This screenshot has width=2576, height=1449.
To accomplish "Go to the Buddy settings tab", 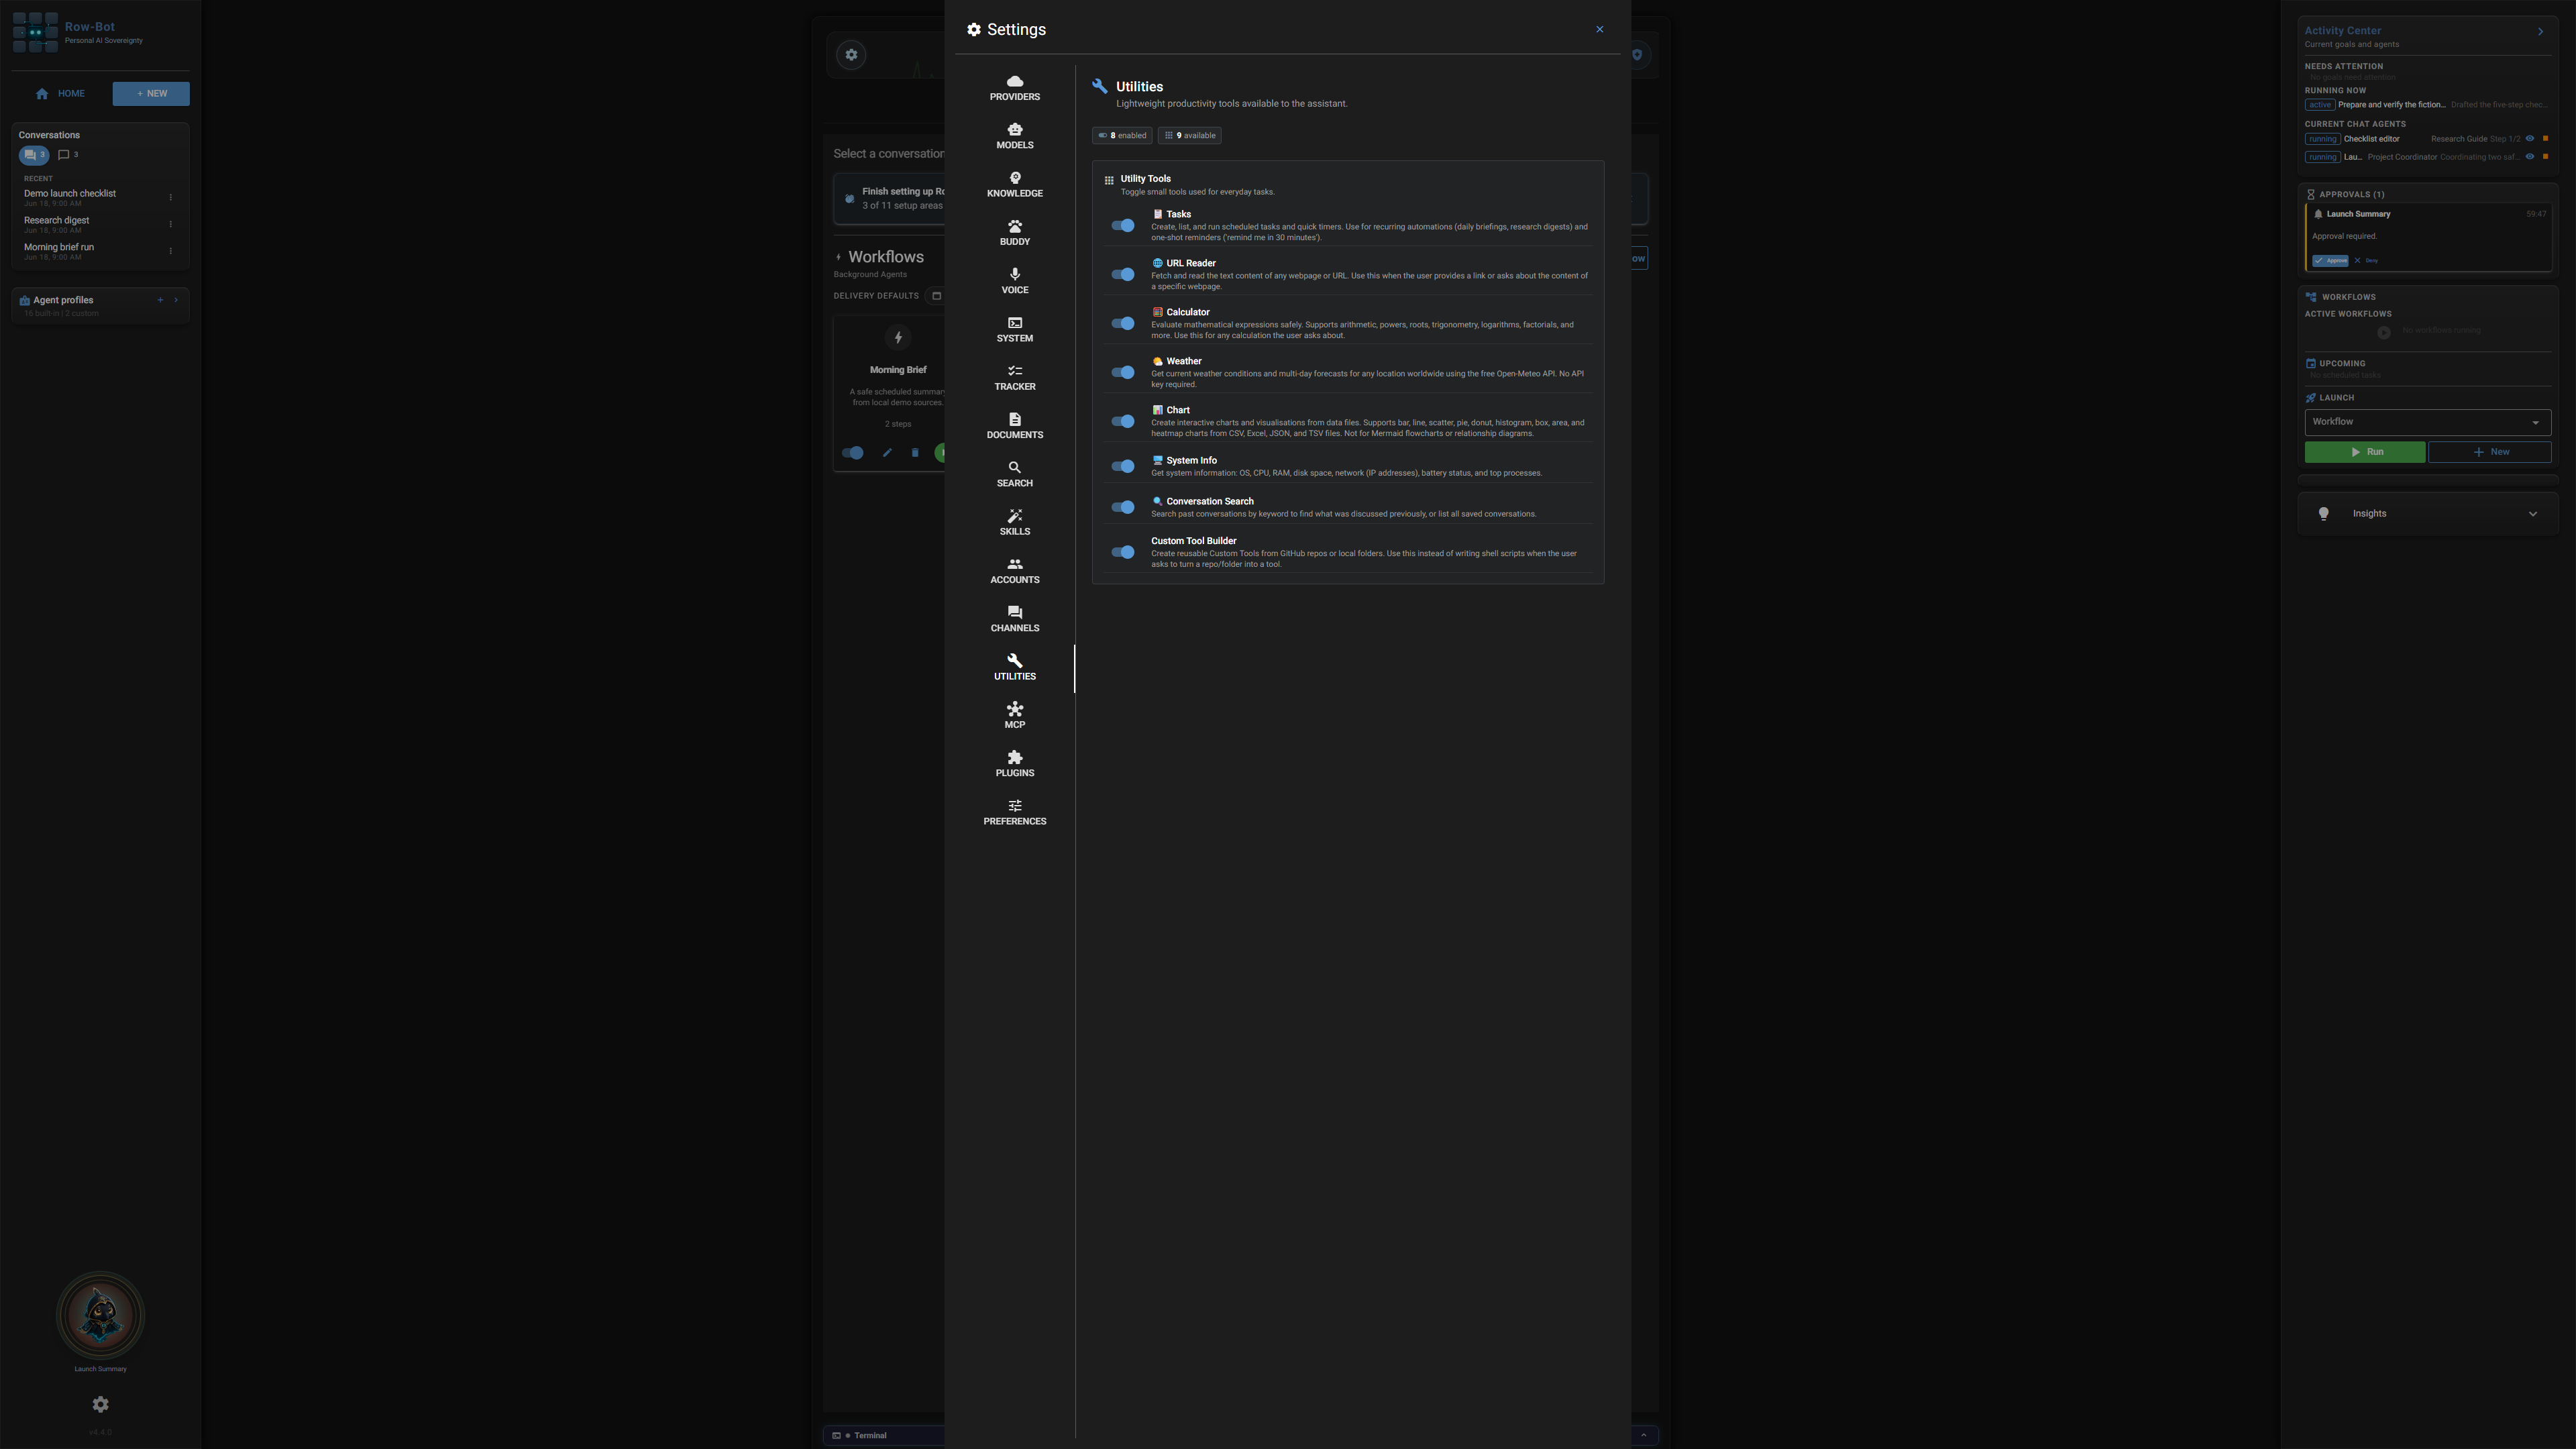I will (x=1014, y=233).
